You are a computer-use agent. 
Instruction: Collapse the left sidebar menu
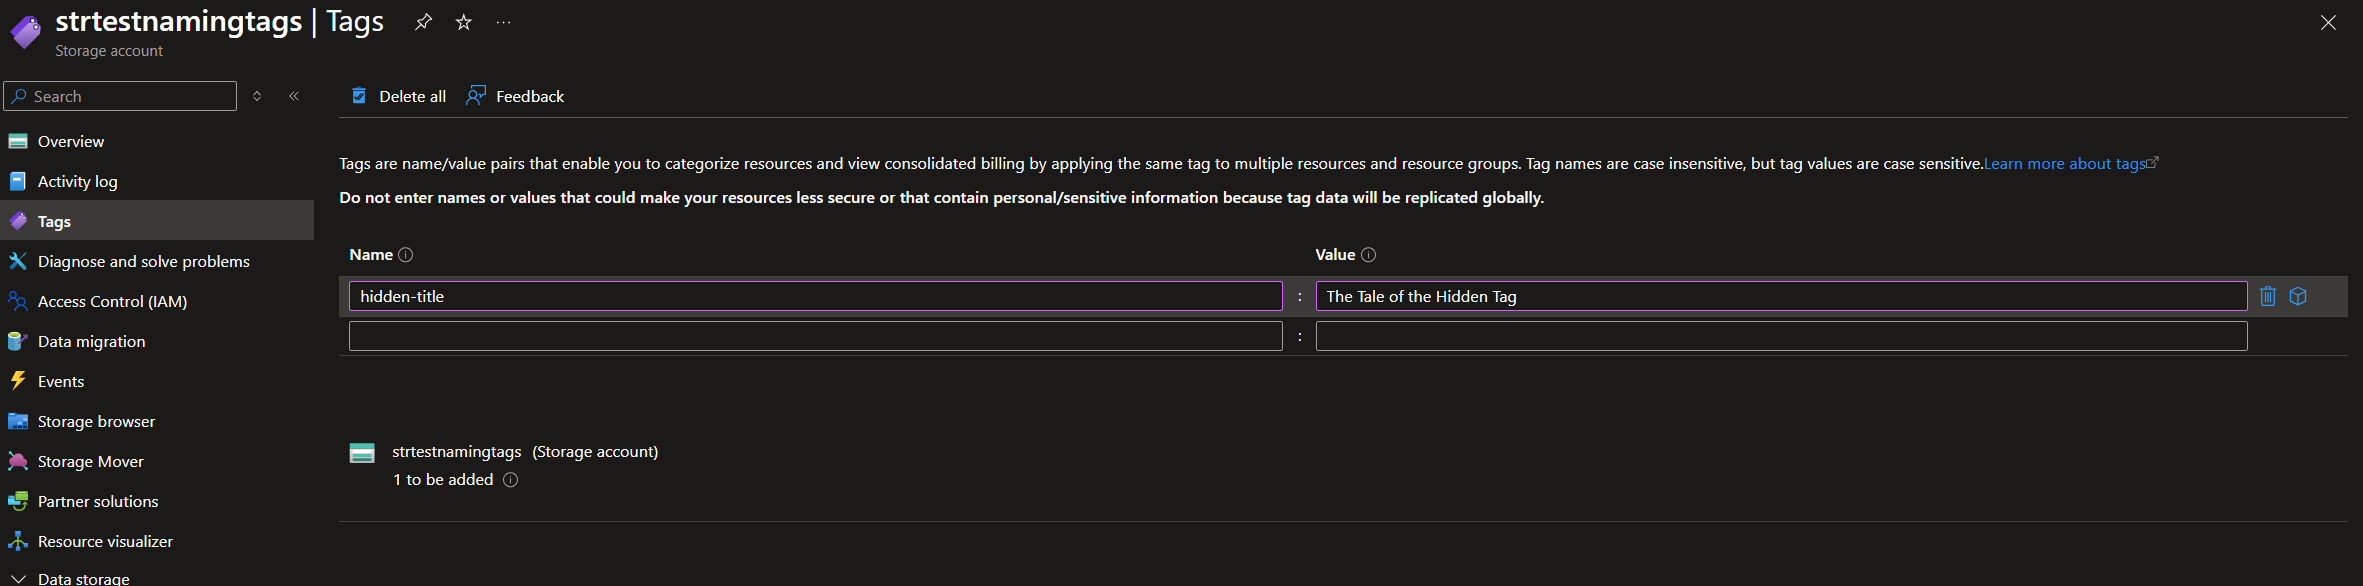pyautogui.click(x=294, y=96)
